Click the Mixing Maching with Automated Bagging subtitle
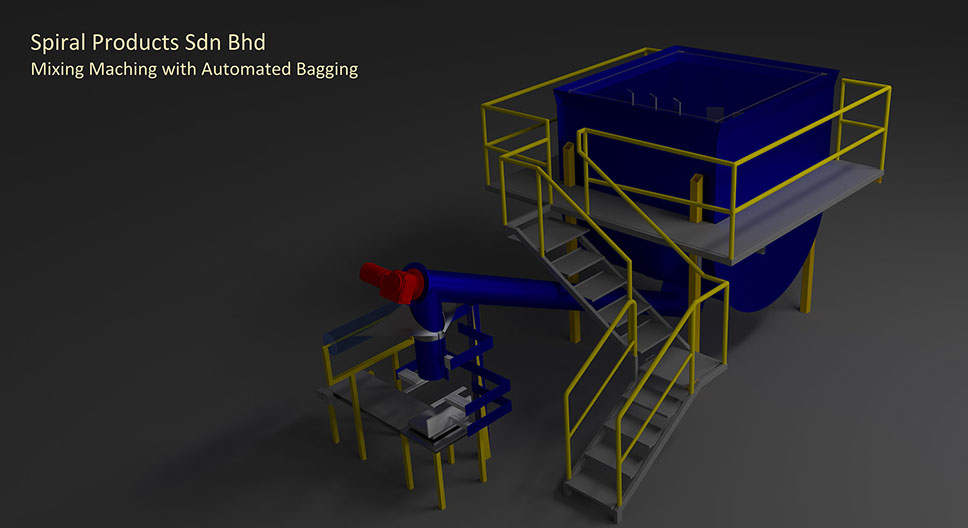 (194, 71)
